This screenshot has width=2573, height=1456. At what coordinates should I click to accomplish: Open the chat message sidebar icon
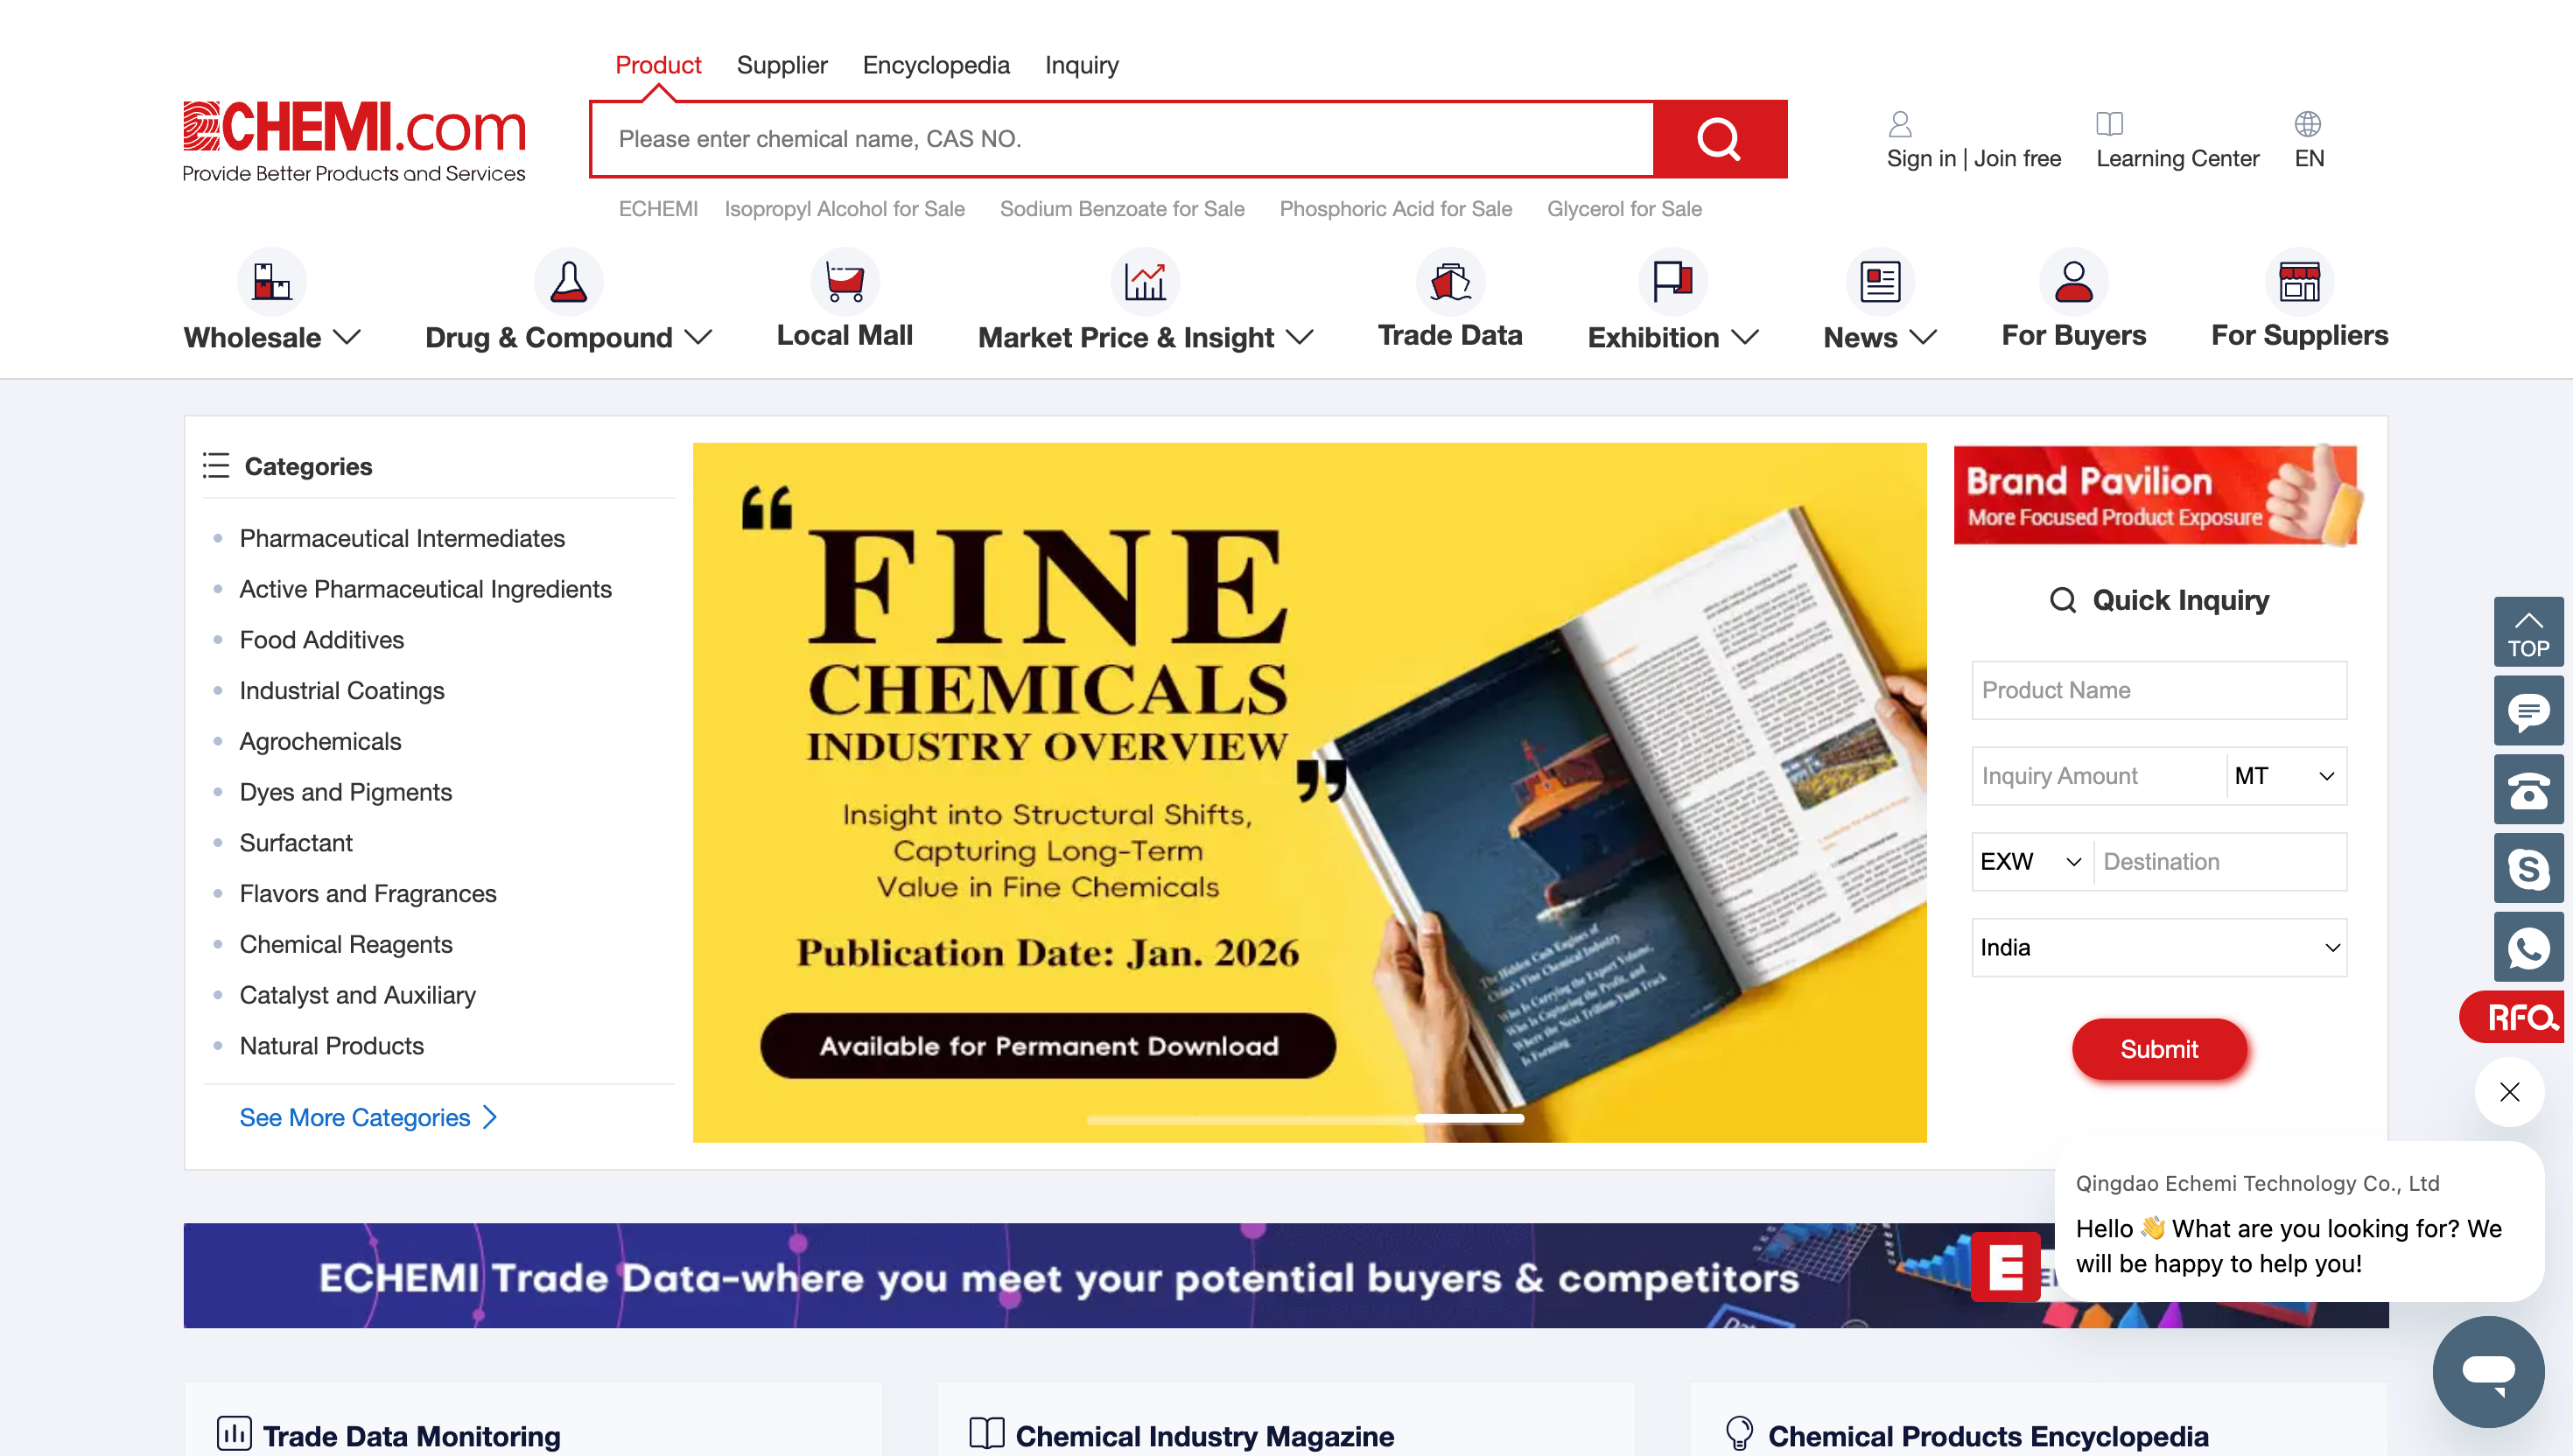coord(2528,711)
